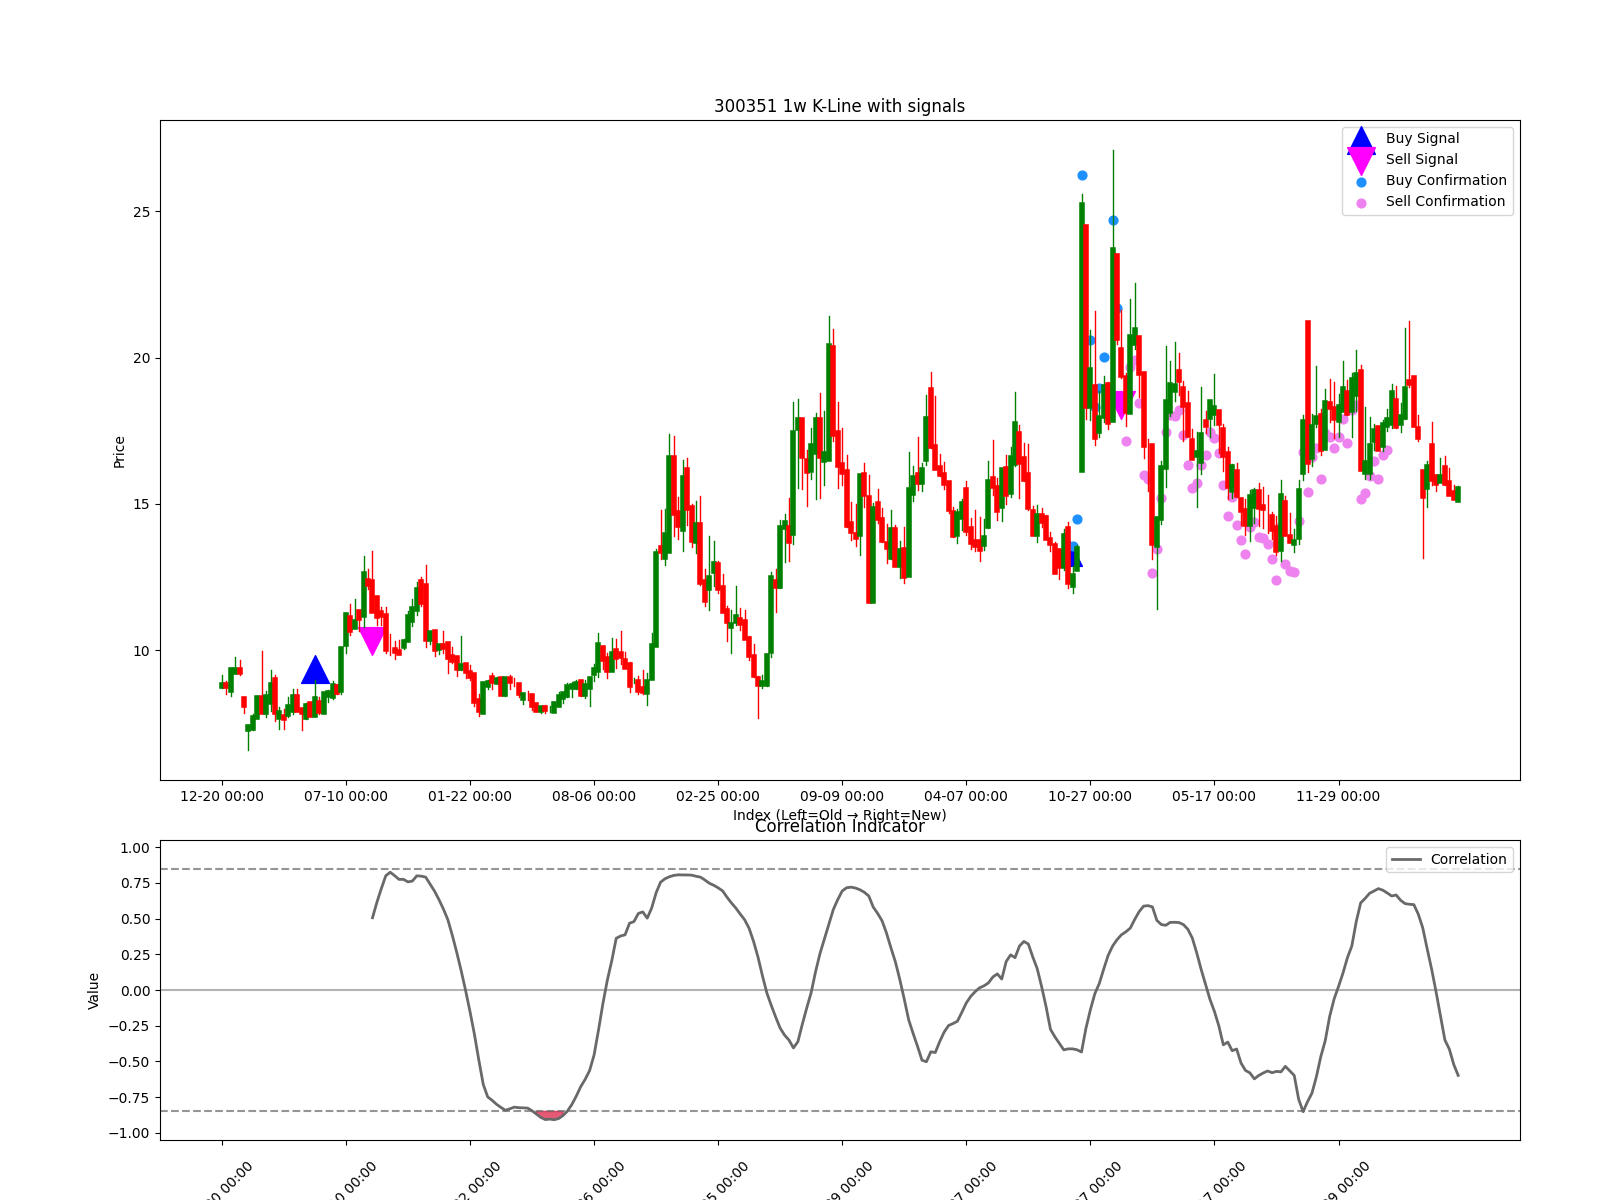Click the correlation axis tick '−0.25'
This screenshot has width=1600, height=1200.
pyautogui.click(x=129, y=1026)
